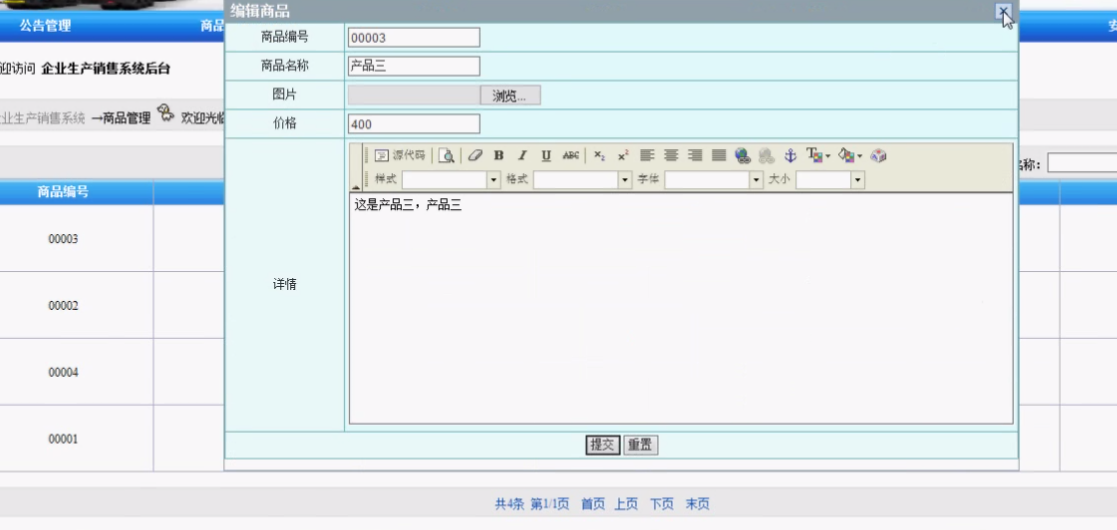Viewport: 1117px width, 530px height.
Task: Go to 首页 first page
Action: pos(593,504)
